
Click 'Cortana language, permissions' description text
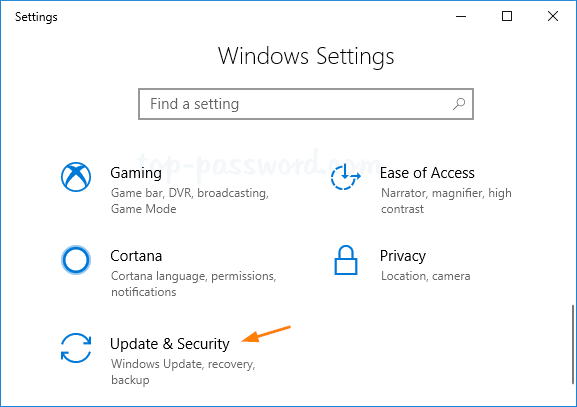click(x=194, y=284)
